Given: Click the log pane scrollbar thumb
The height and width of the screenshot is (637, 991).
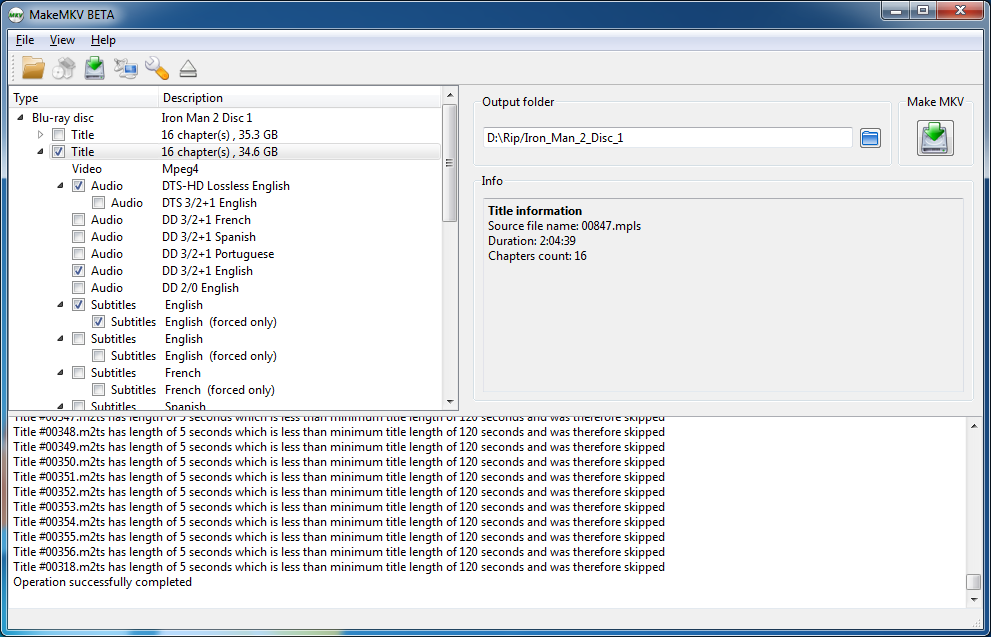Looking at the screenshot, I should pos(974,582).
